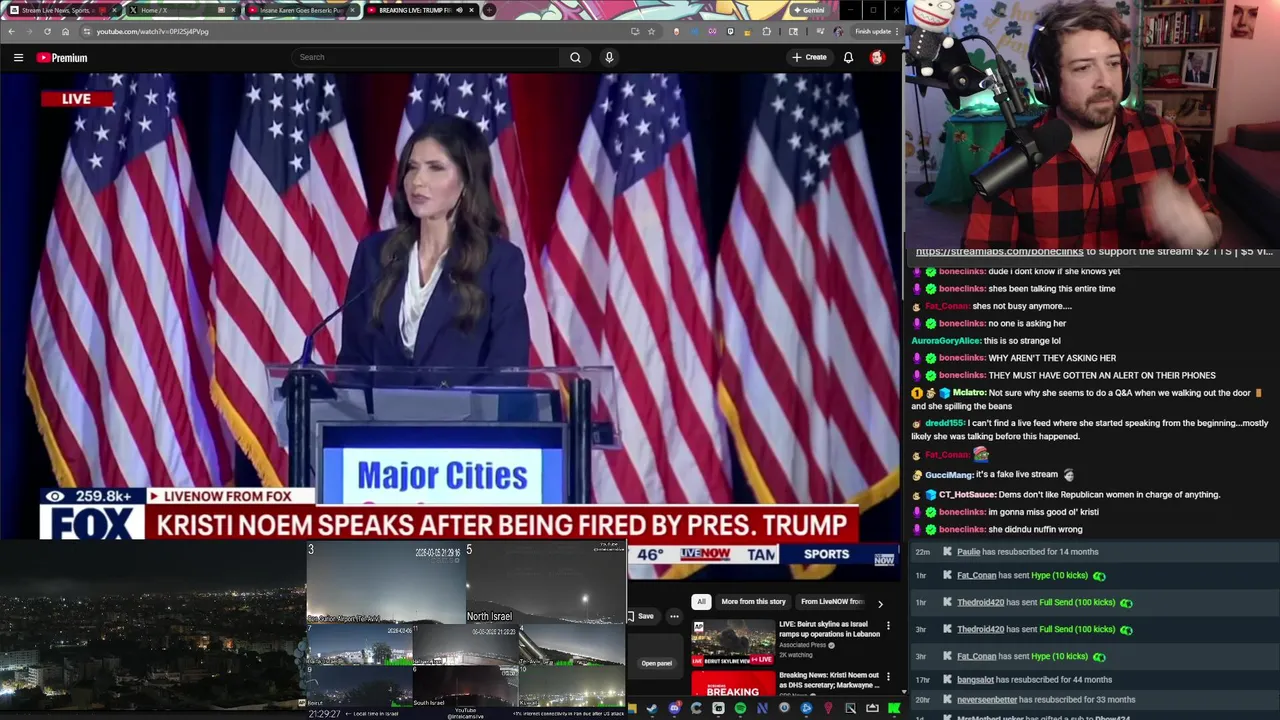This screenshot has width=1280, height=720.
Task: Open the Beirut skyline live video thumbnail
Action: click(x=733, y=642)
